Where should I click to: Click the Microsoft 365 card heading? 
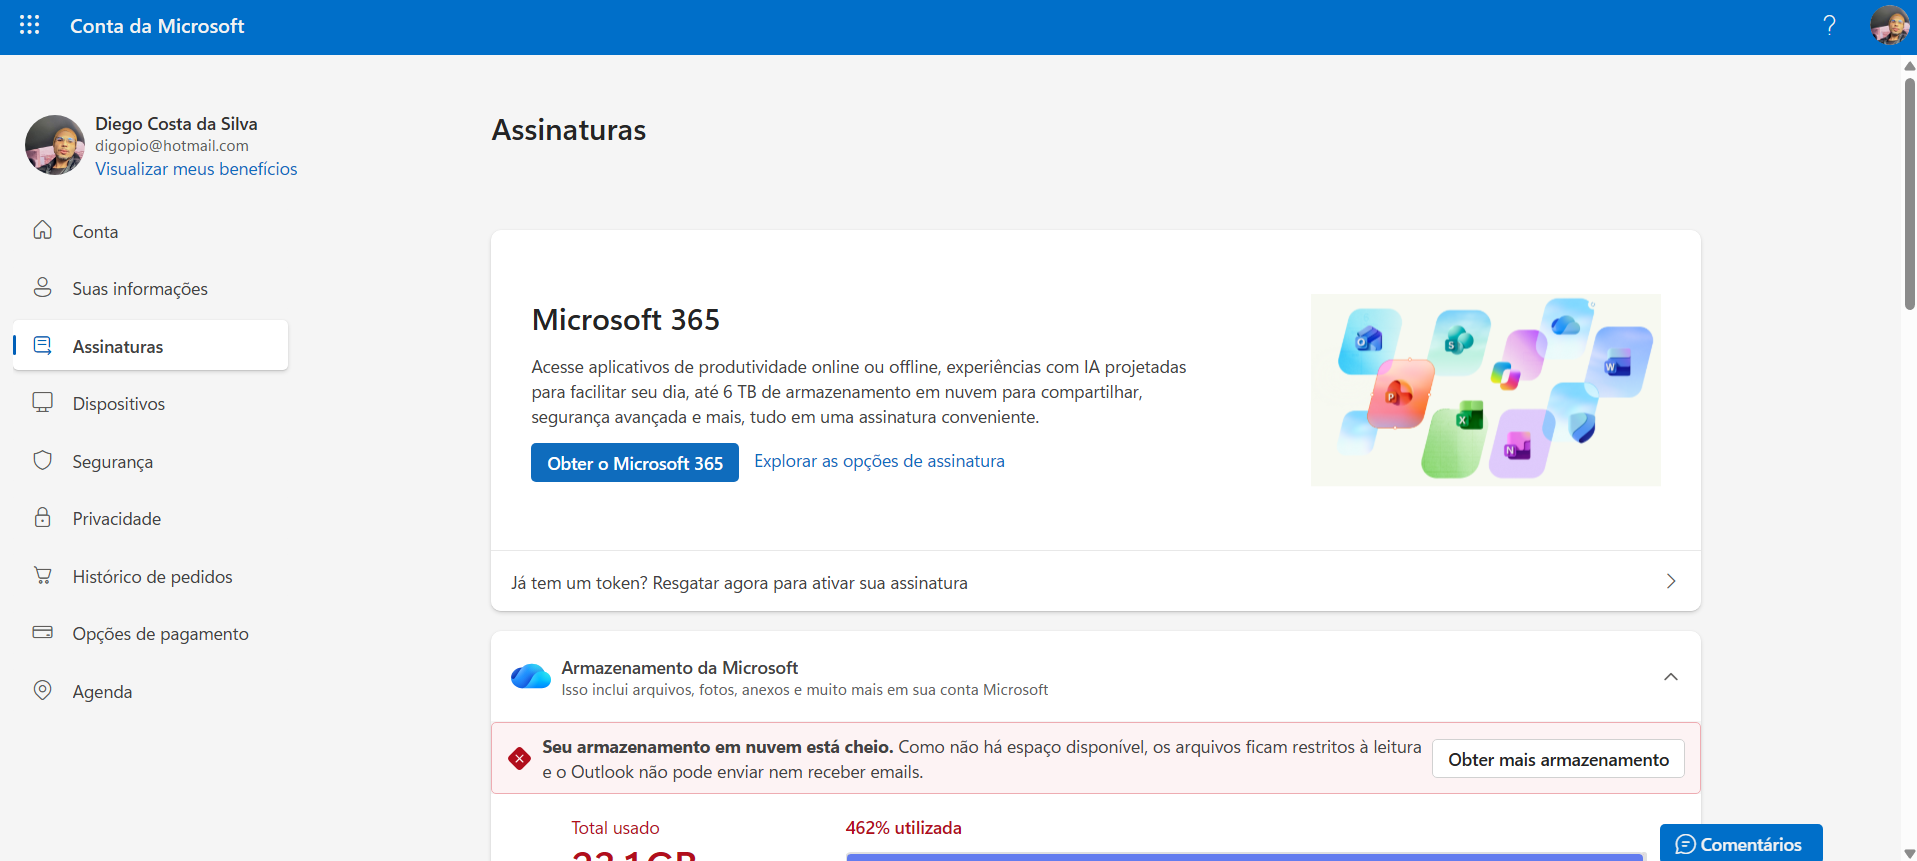pos(626,320)
